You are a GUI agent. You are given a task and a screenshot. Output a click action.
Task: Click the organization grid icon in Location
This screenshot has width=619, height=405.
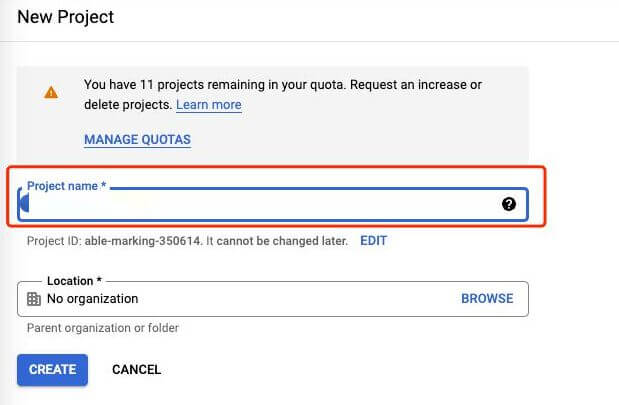click(33, 299)
